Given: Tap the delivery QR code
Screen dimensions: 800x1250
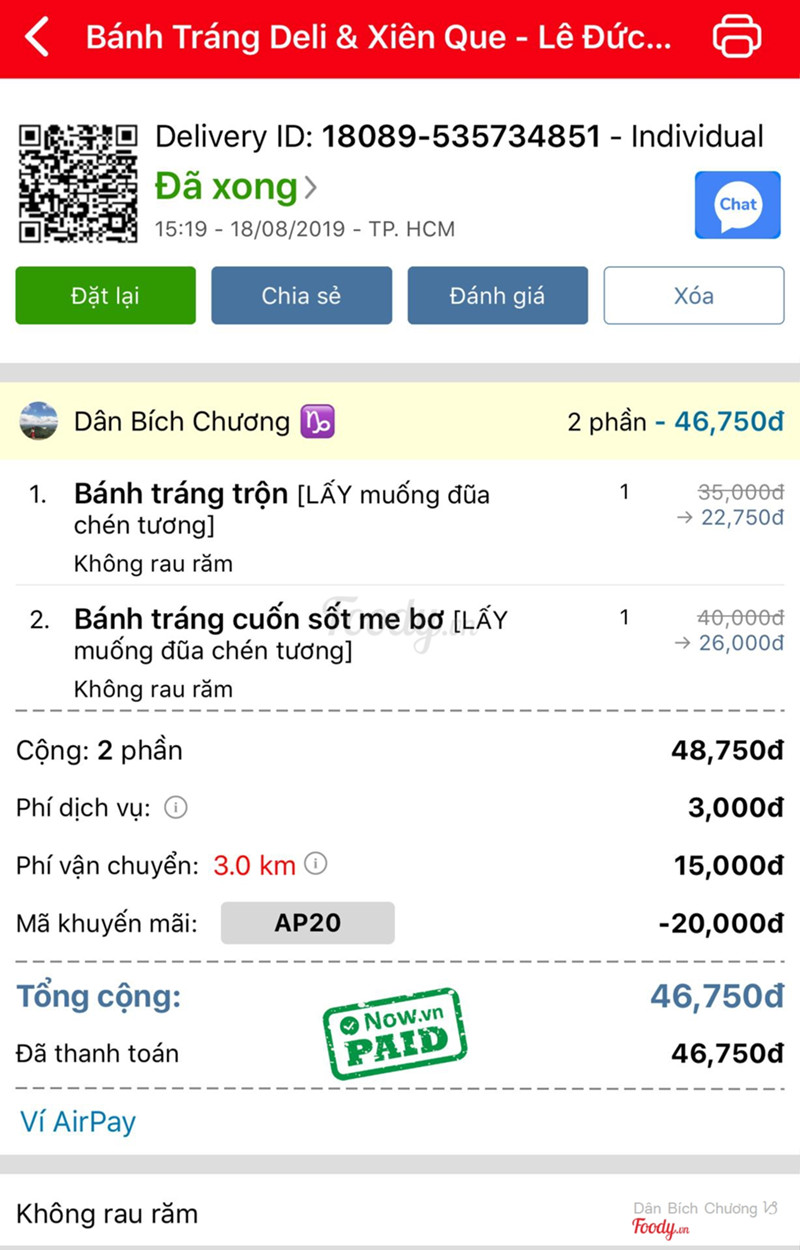Looking at the screenshot, I should pyautogui.click(x=78, y=183).
